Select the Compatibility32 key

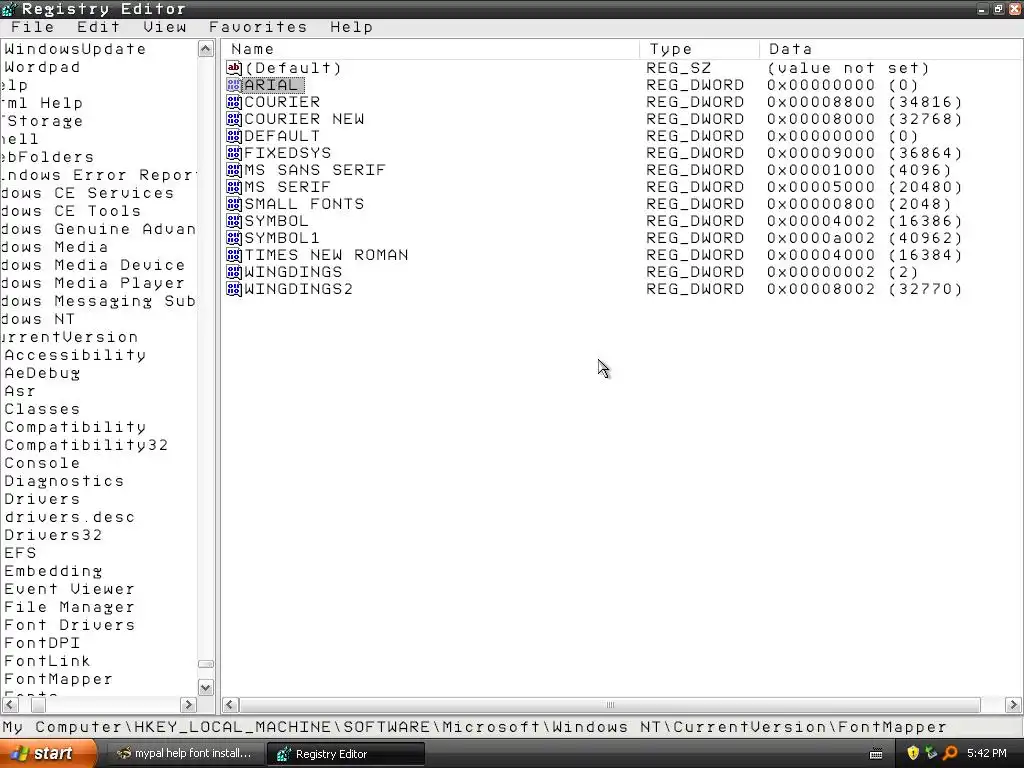86,445
